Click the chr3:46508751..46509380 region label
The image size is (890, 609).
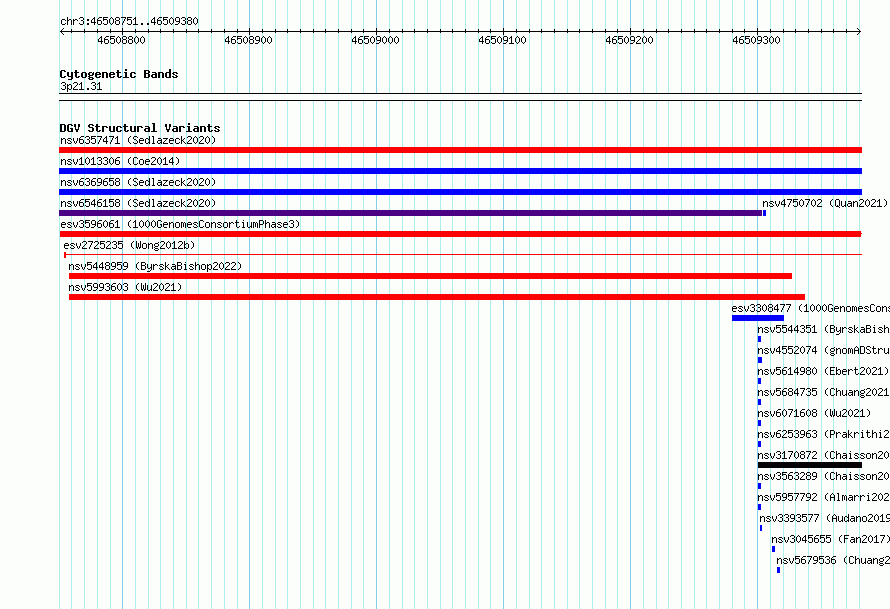point(129,21)
